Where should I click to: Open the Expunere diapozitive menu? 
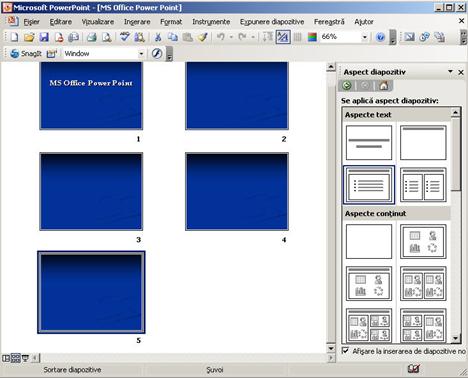[x=272, y=22]
